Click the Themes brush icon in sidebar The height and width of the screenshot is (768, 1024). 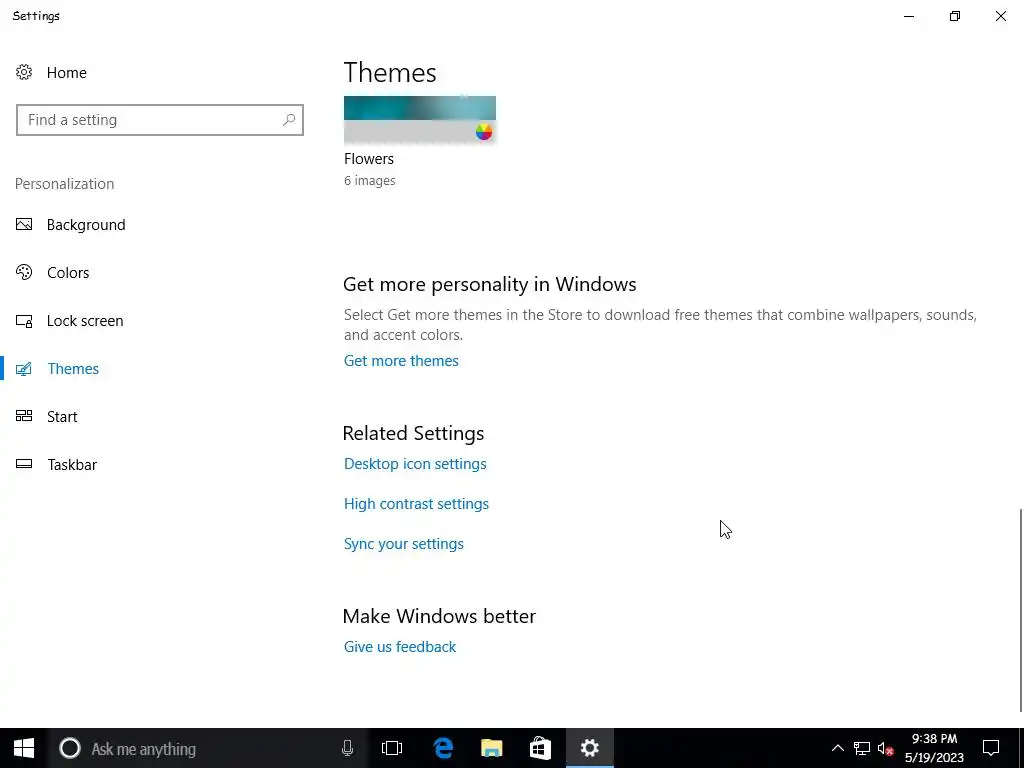(x=24, y=369)
